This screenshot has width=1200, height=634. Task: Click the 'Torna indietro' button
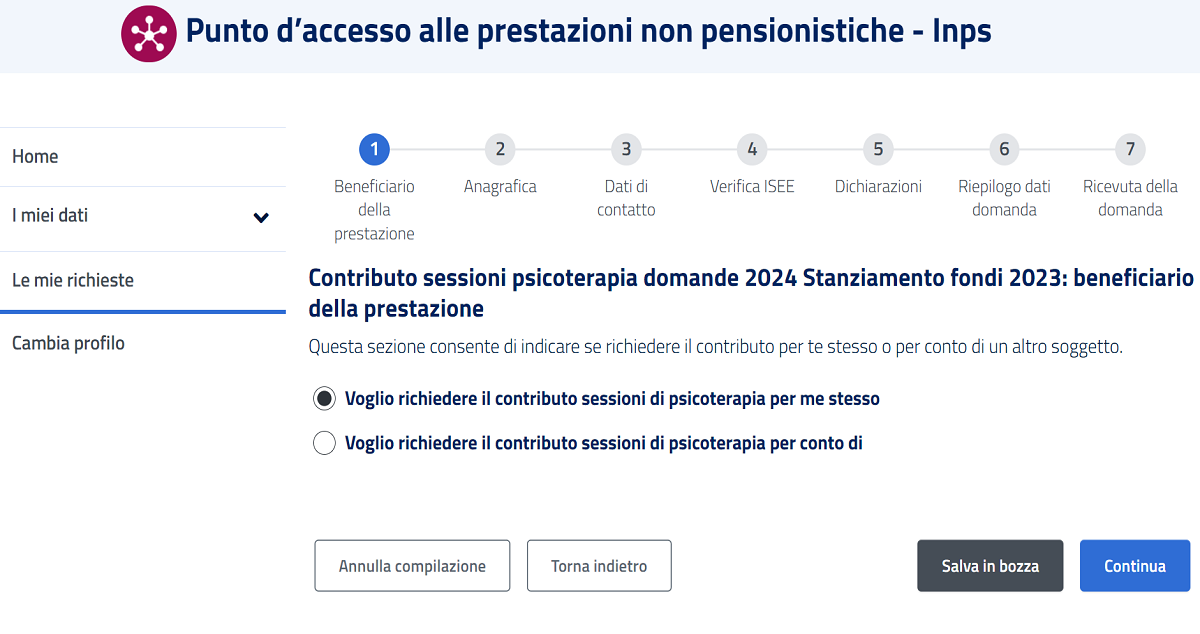click(598, 565)
